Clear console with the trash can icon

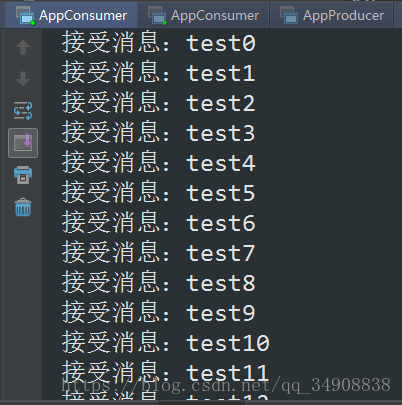click(x=23, y=207)
